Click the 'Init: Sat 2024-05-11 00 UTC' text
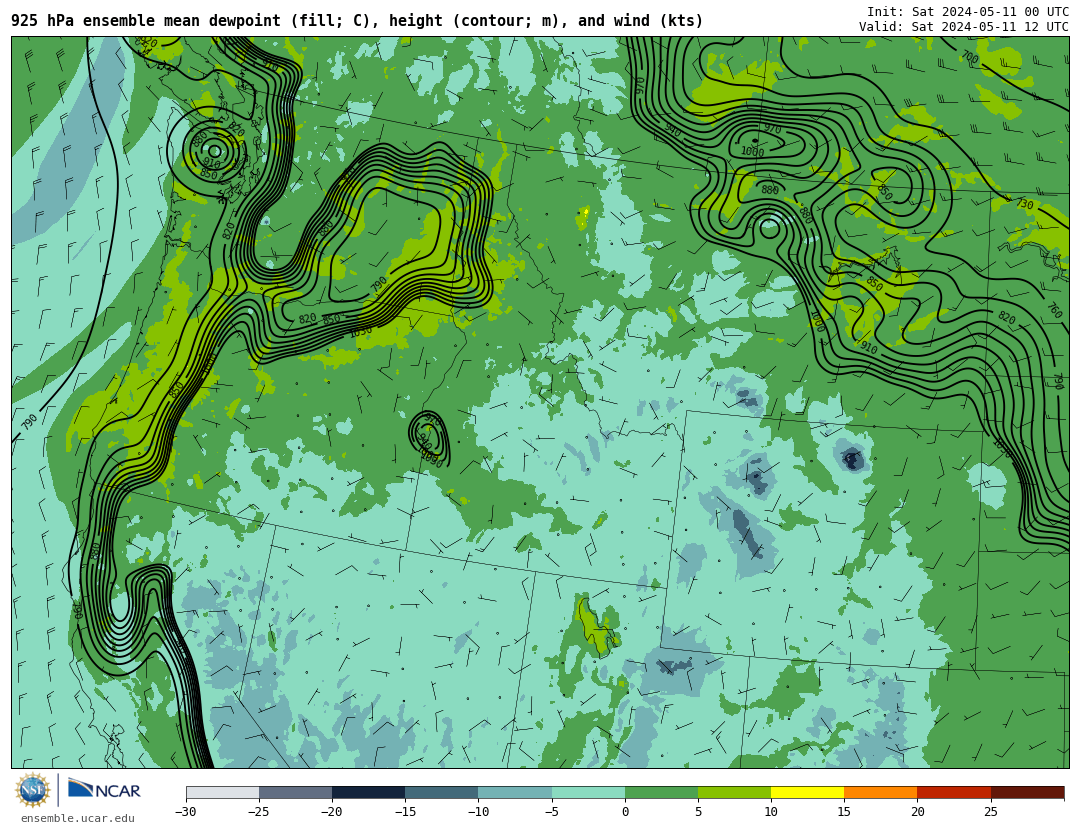The height and width of the screenshot is (831, 1080). [968, 12]
